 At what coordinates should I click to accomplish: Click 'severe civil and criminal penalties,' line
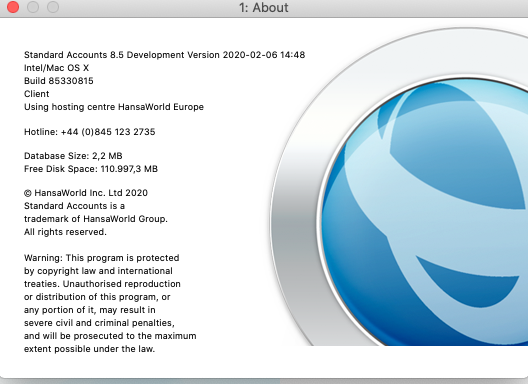point(99,323)
